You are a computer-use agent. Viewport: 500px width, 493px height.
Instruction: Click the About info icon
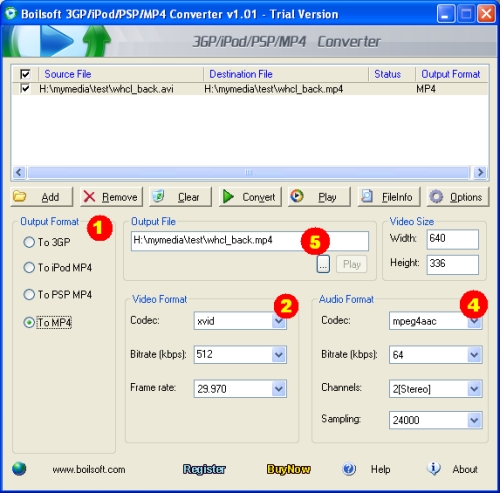tap(434, 469)
